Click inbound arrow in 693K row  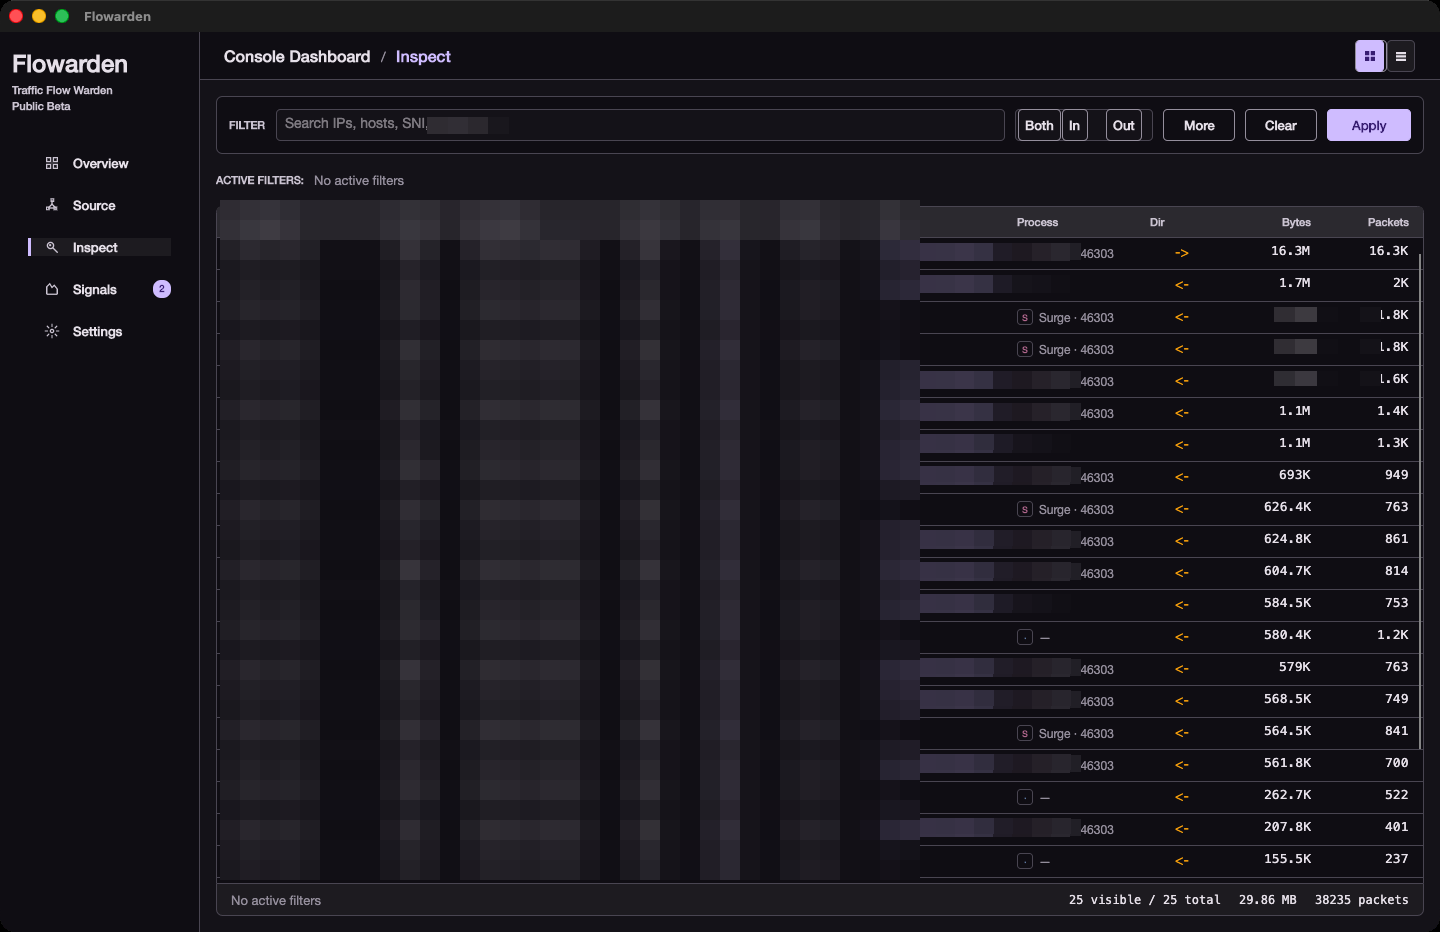tap(1182, 477)
